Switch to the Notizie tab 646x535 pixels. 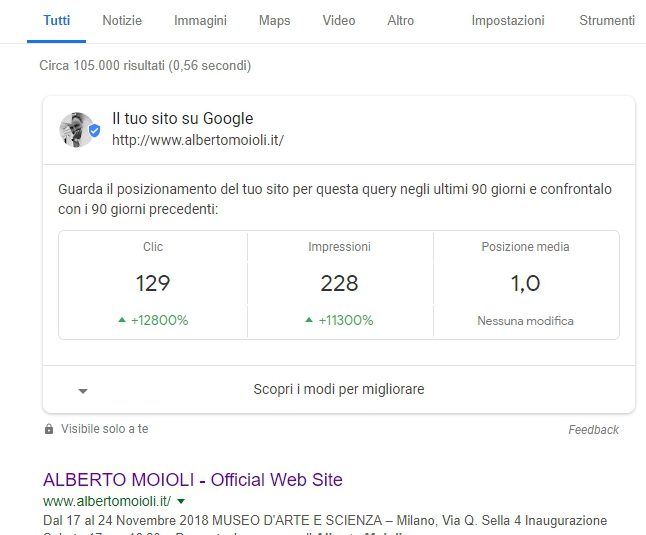click(x=122, y=20)
